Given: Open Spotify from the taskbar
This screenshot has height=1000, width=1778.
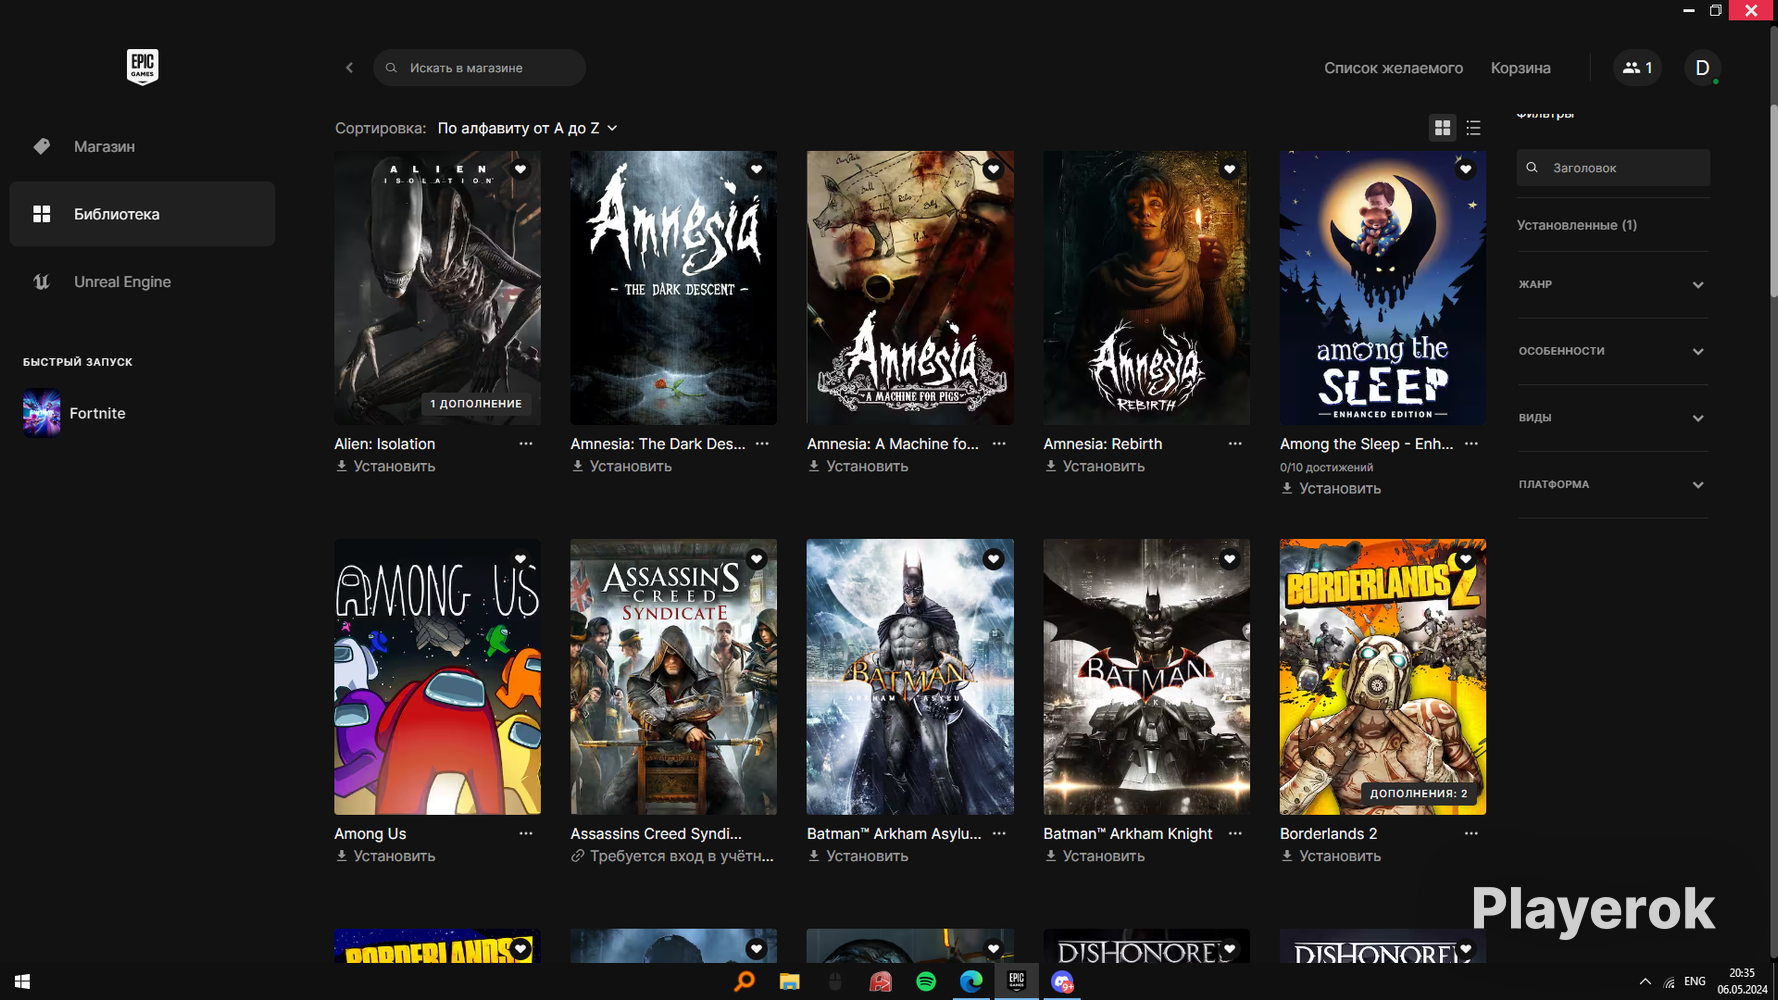Looking at the screenshot, I should (926, 982).
